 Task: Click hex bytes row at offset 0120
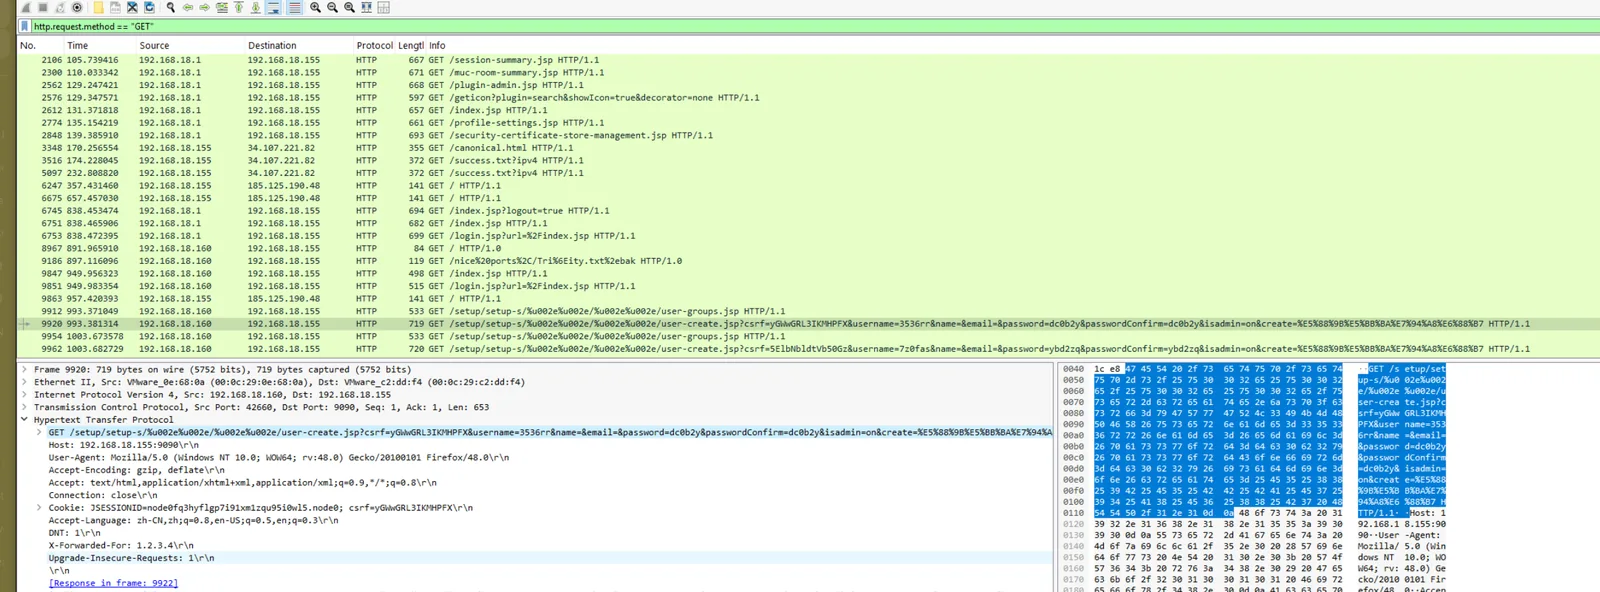(x=1219, y=524)
